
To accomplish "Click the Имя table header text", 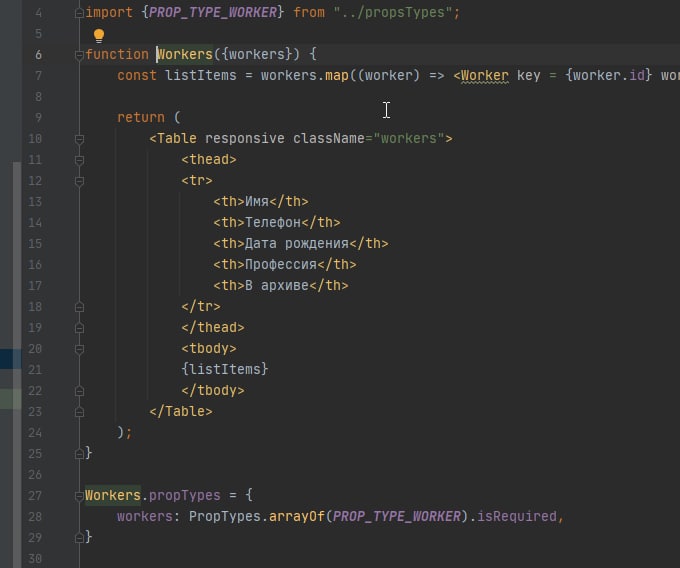I will (257, 202).
